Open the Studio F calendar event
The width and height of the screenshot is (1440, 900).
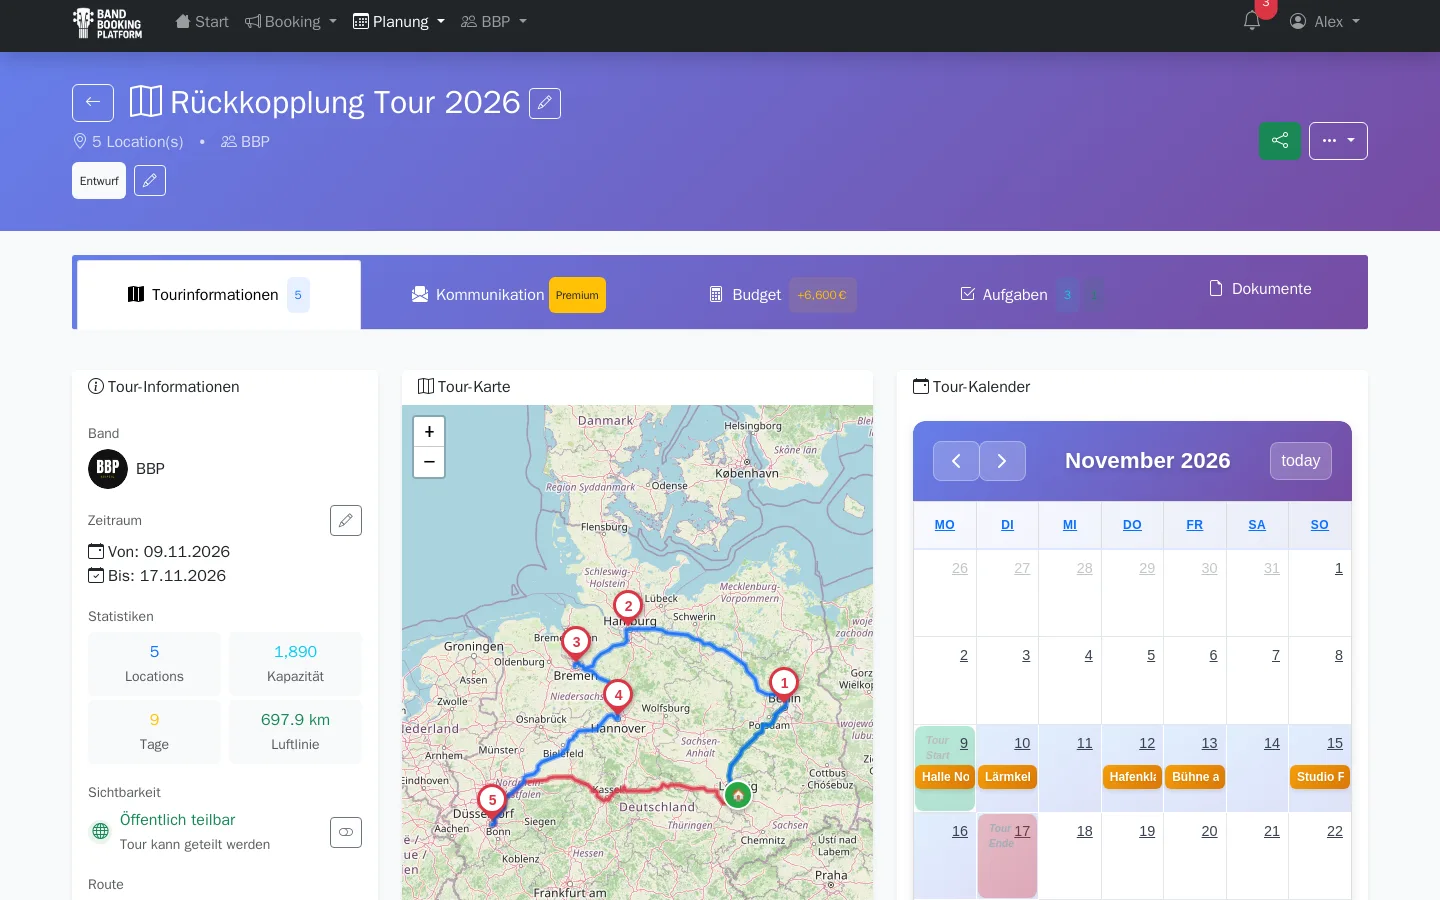(1320, 777)
